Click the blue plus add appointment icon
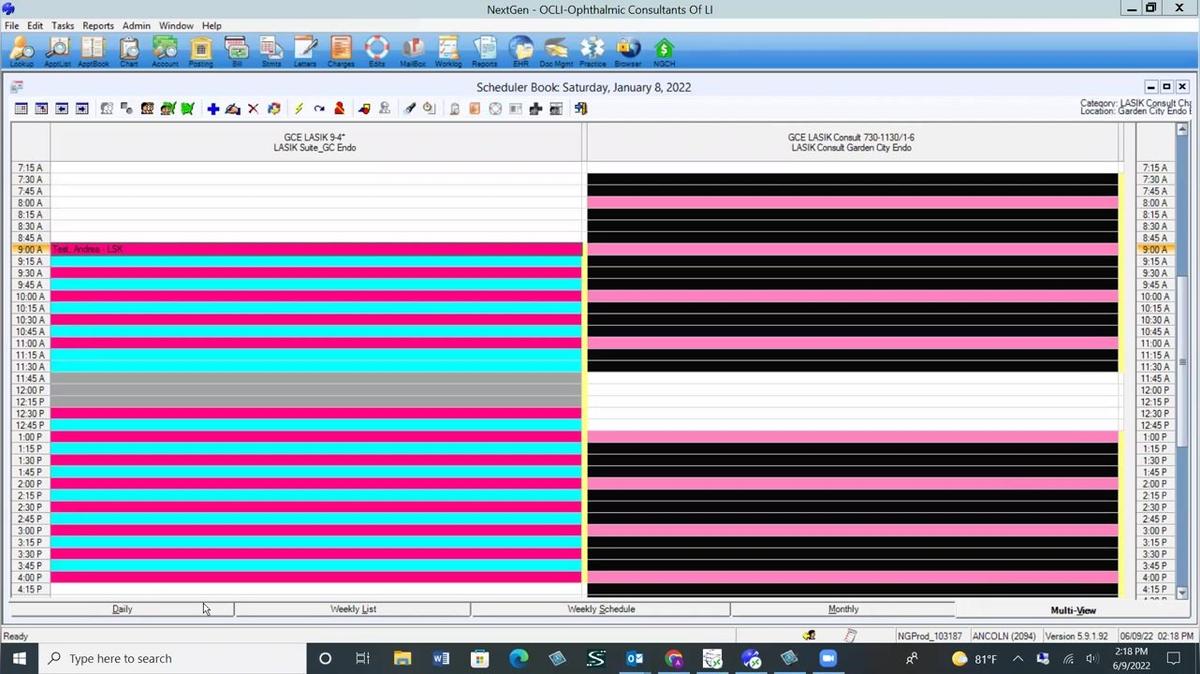The width and height of the screenshot is (1200, 674). pos(213,109)
